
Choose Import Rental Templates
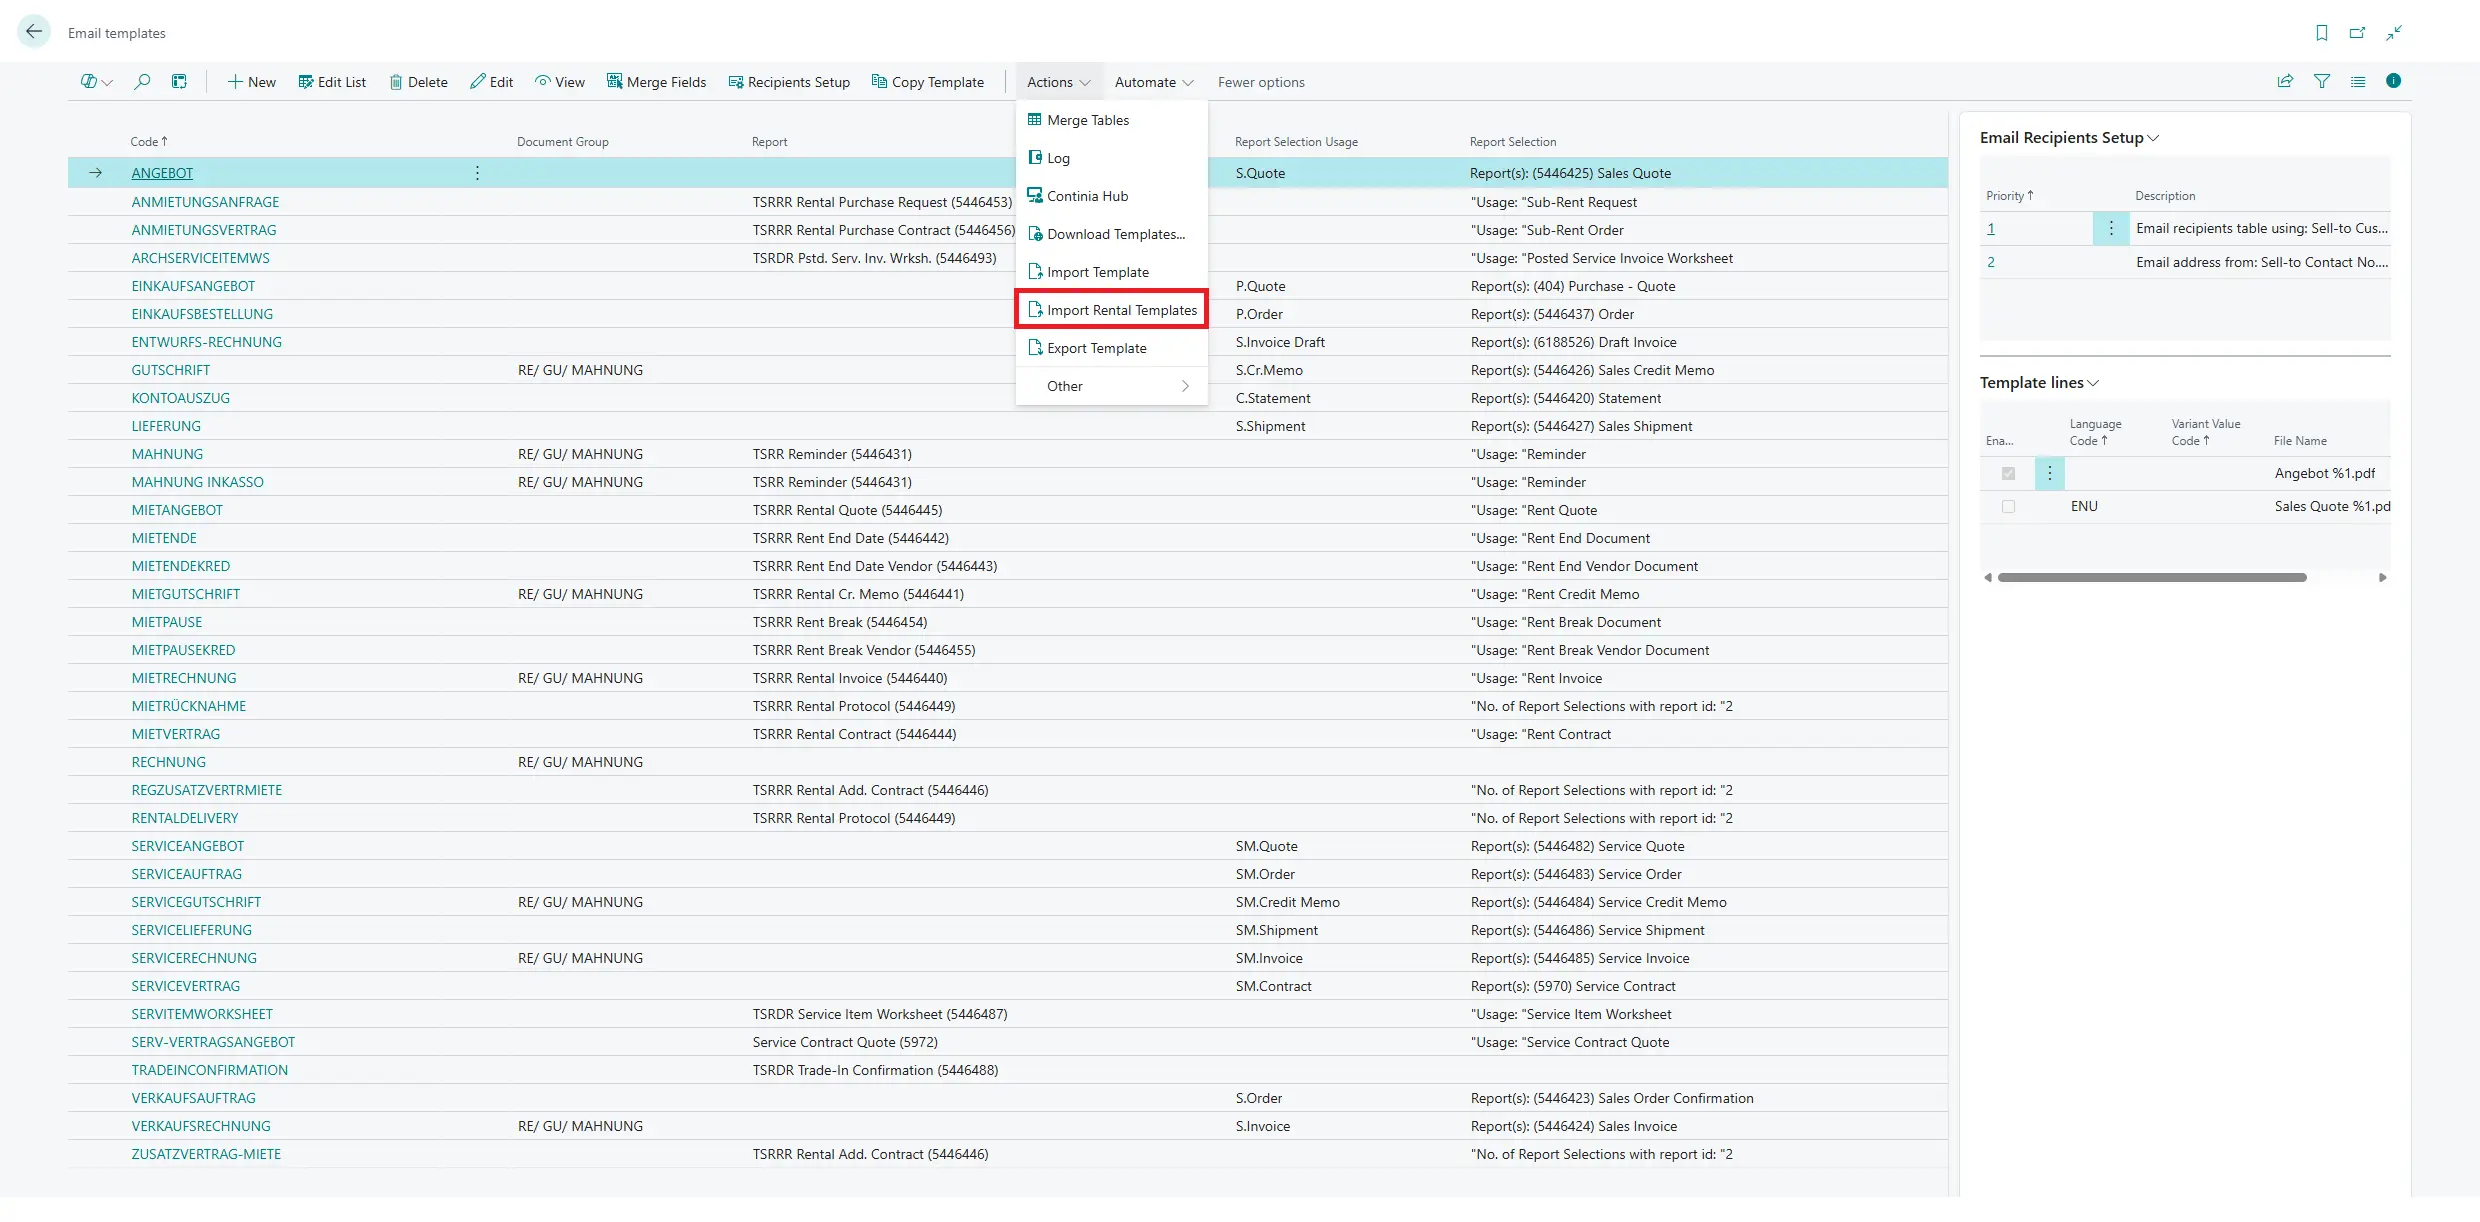(1112, 310)
